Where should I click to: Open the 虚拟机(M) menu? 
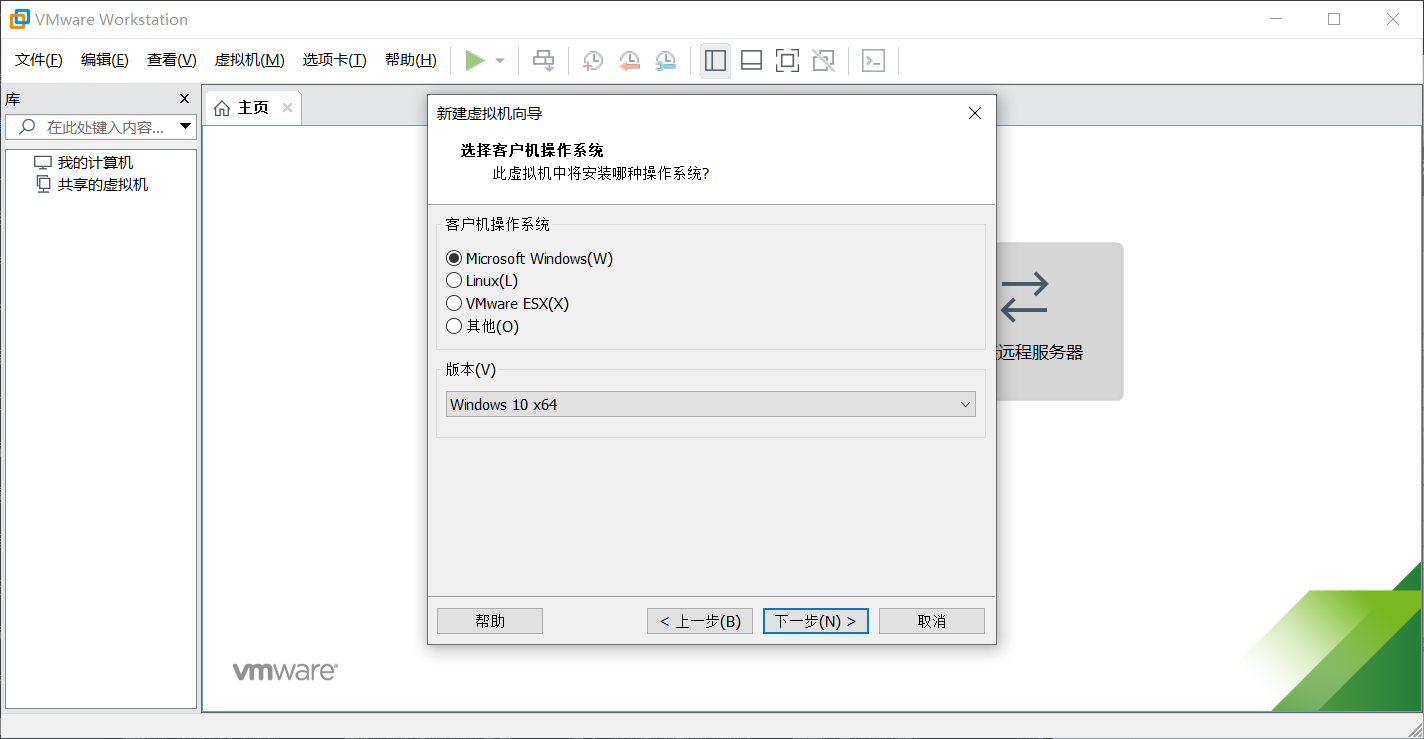[x=250, y=60]
